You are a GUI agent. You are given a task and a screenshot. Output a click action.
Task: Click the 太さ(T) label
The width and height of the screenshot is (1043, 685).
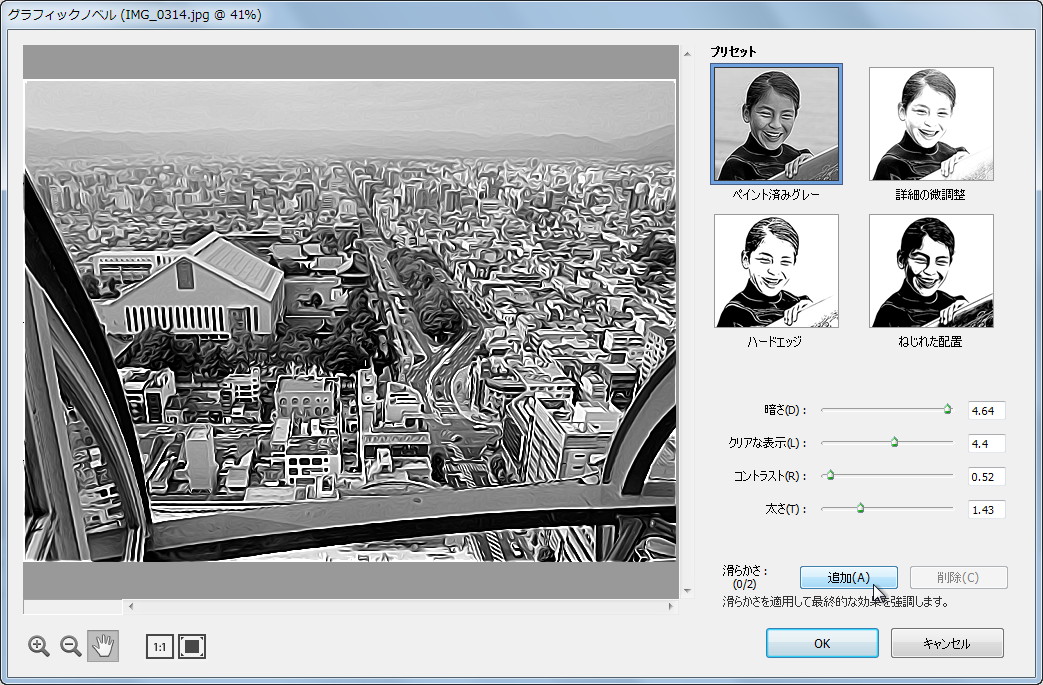(x=786, y=509)
